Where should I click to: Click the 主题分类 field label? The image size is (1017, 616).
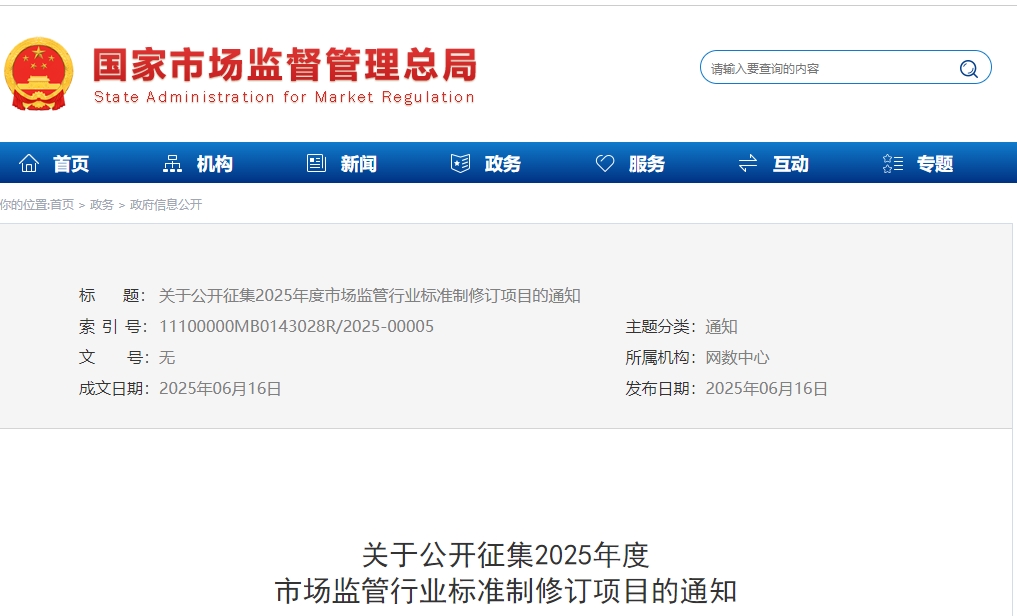(x=660, y=326)
